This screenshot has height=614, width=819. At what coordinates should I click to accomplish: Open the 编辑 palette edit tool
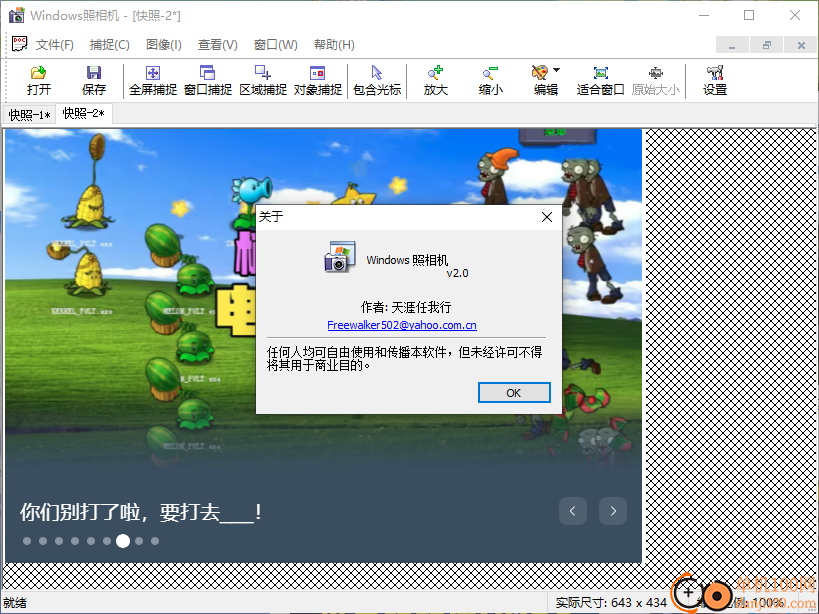tap(543, 80)
